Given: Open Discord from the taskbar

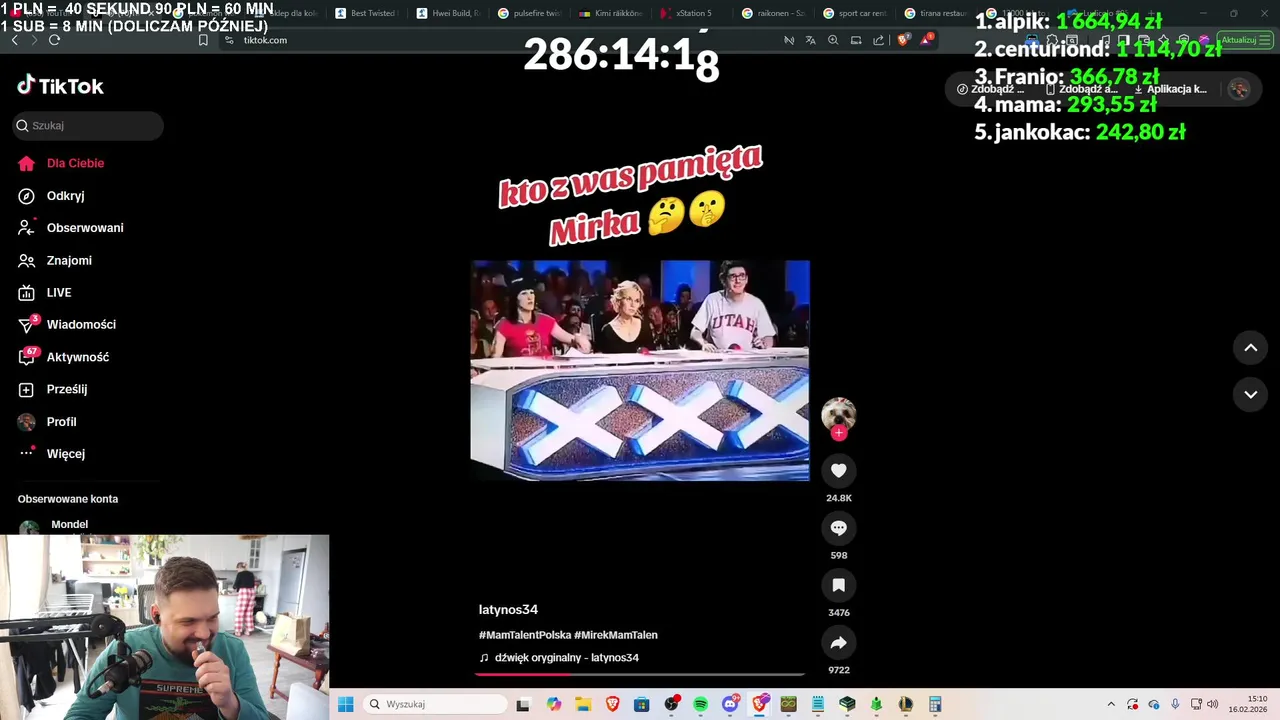Looking at the screenshot, I should click(x=730, y=704).
